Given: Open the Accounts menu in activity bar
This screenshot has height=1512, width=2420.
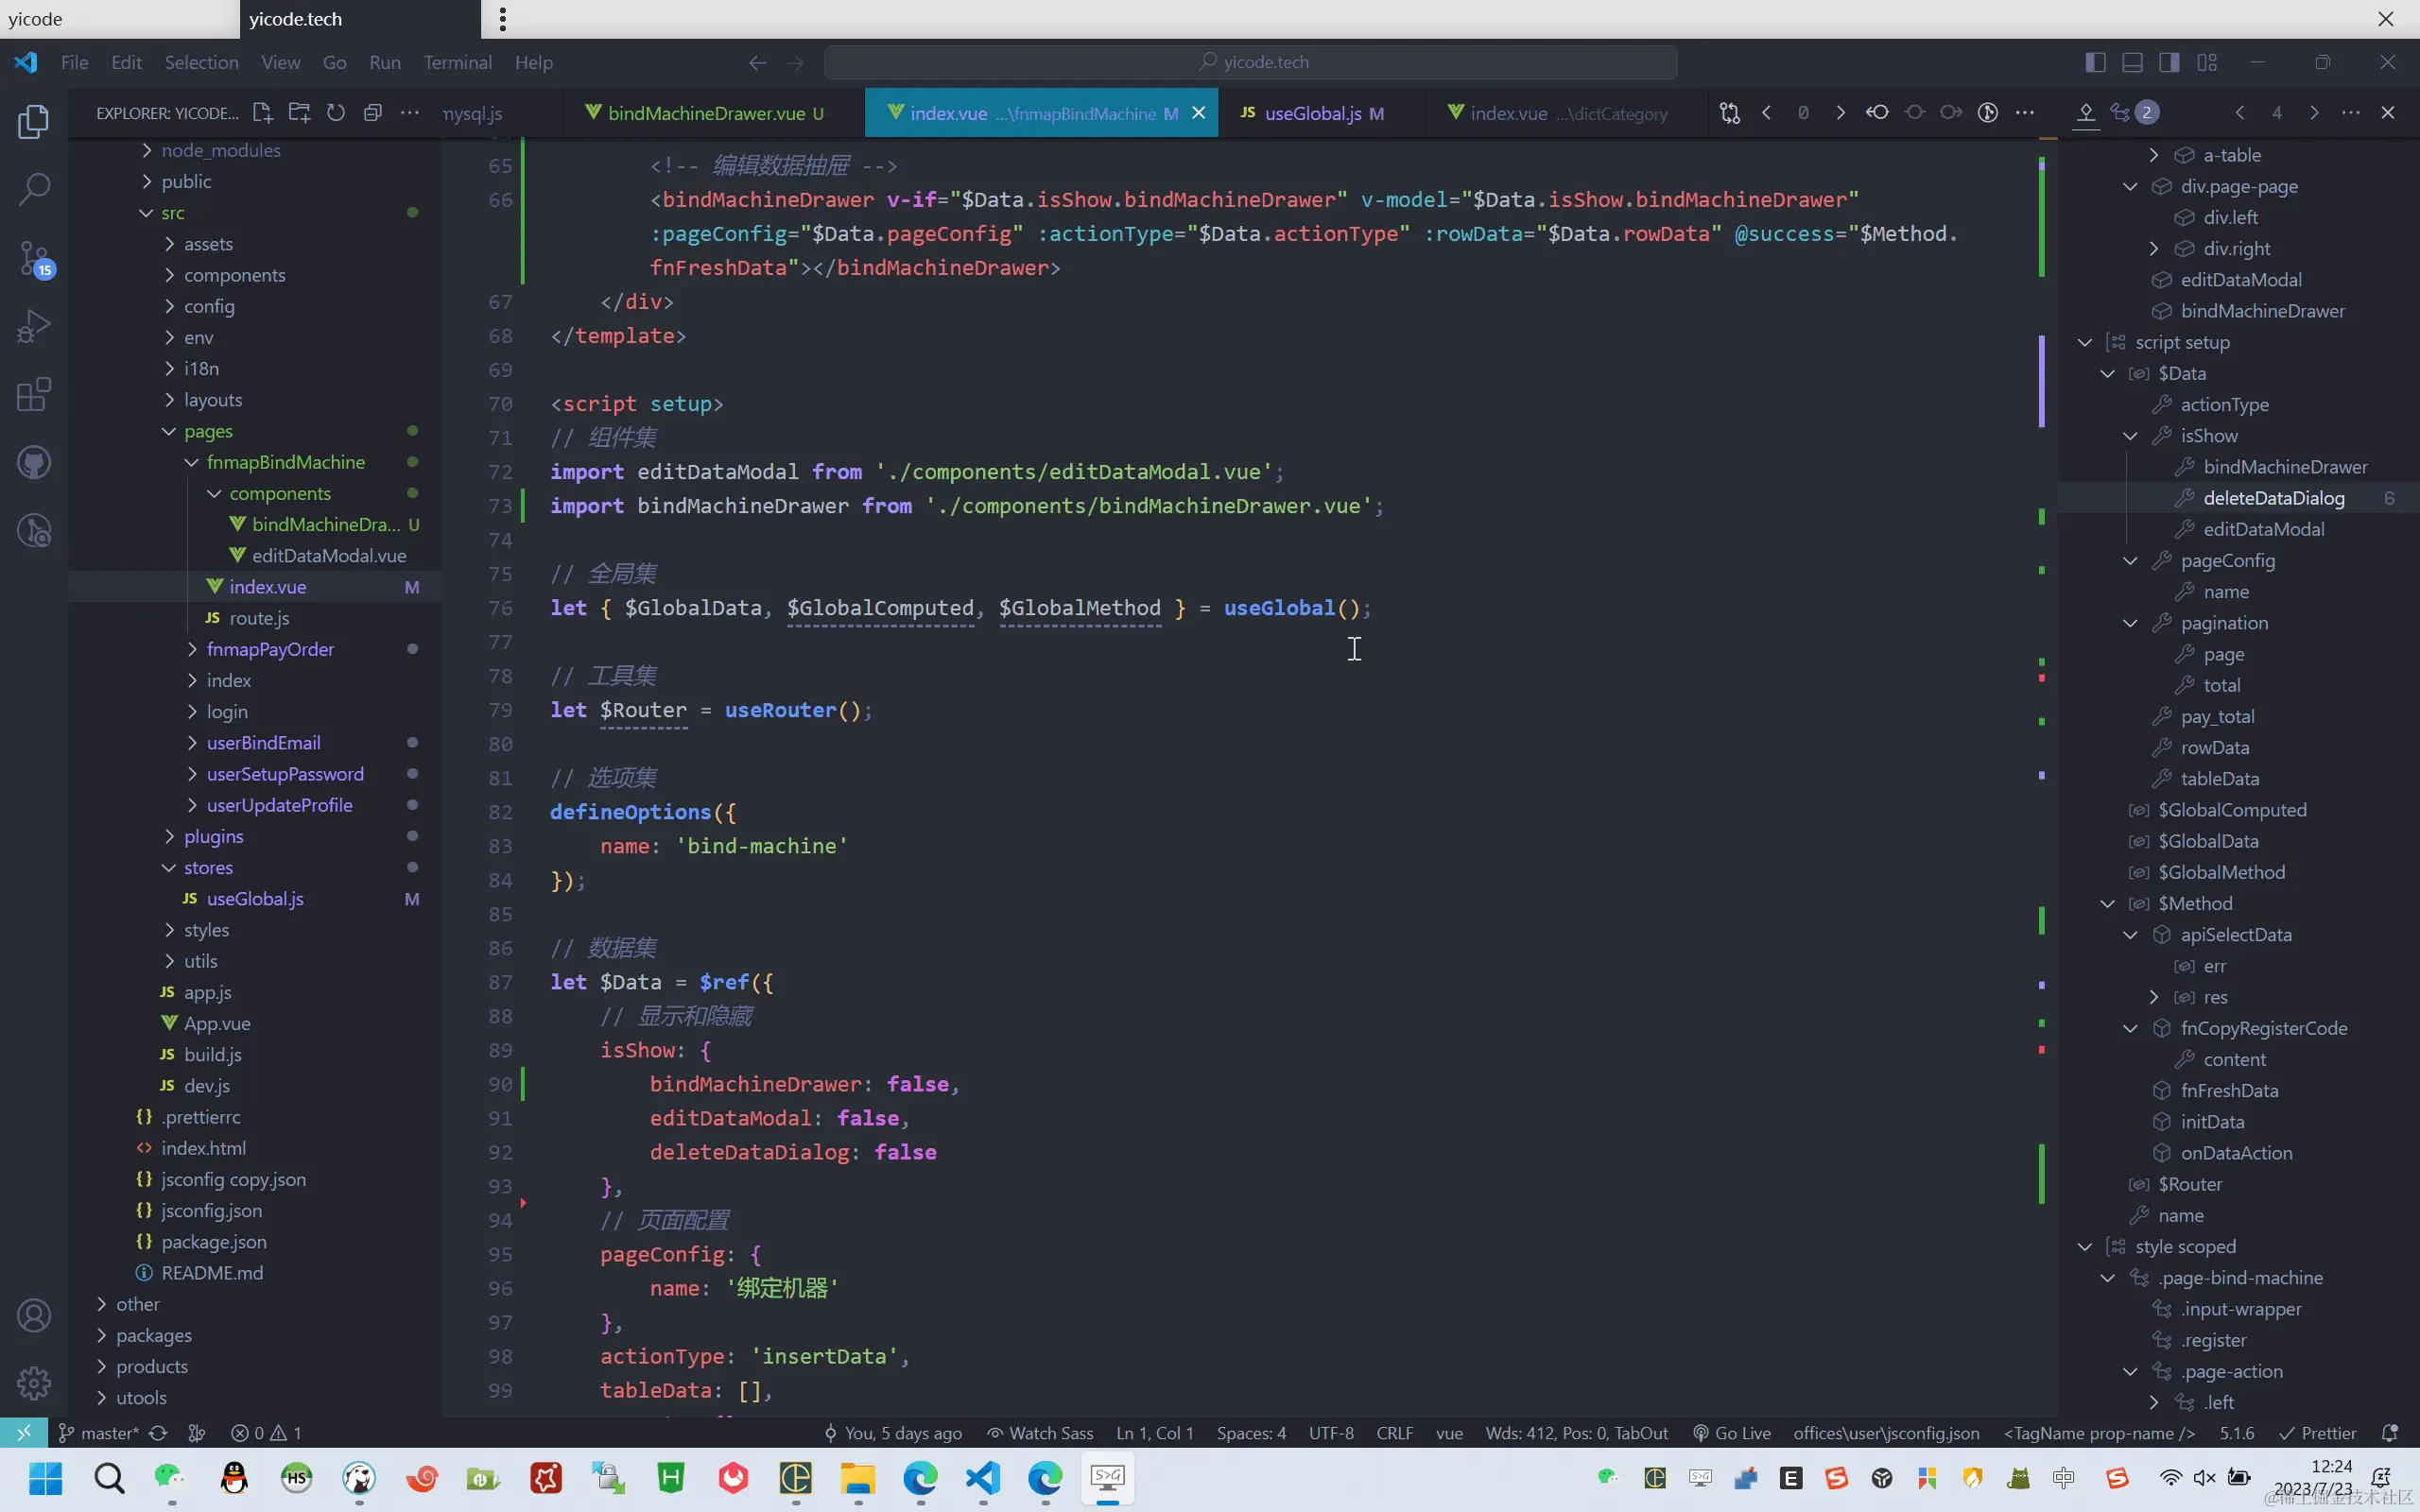Looking at the screenshot, I should coord(34,1316).
